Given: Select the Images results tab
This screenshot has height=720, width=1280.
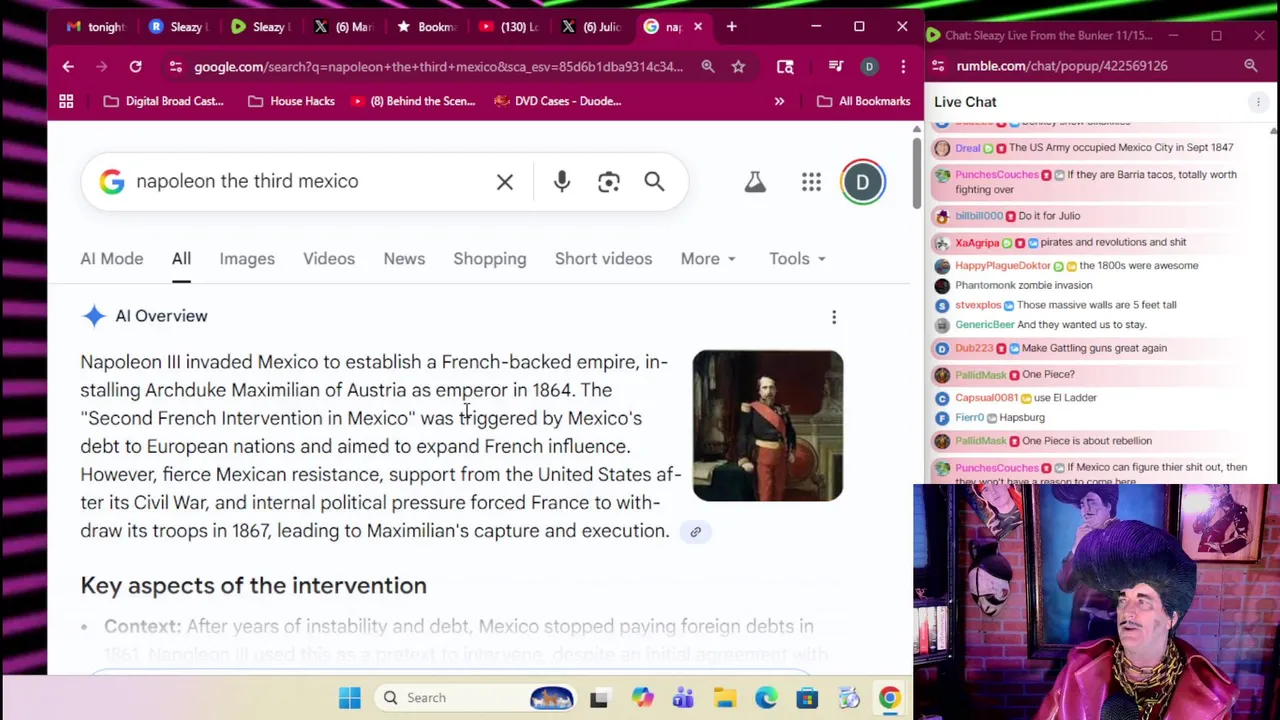Looking at the screenshot, I should tap(247, 259).
